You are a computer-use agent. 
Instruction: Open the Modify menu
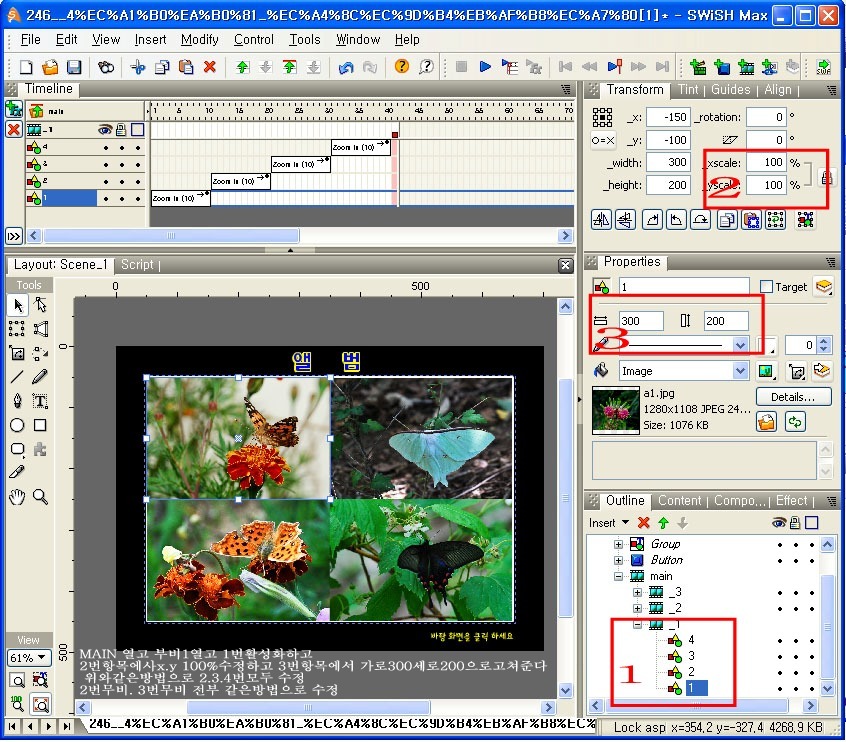pyautogui.click(x=200, y=39)
